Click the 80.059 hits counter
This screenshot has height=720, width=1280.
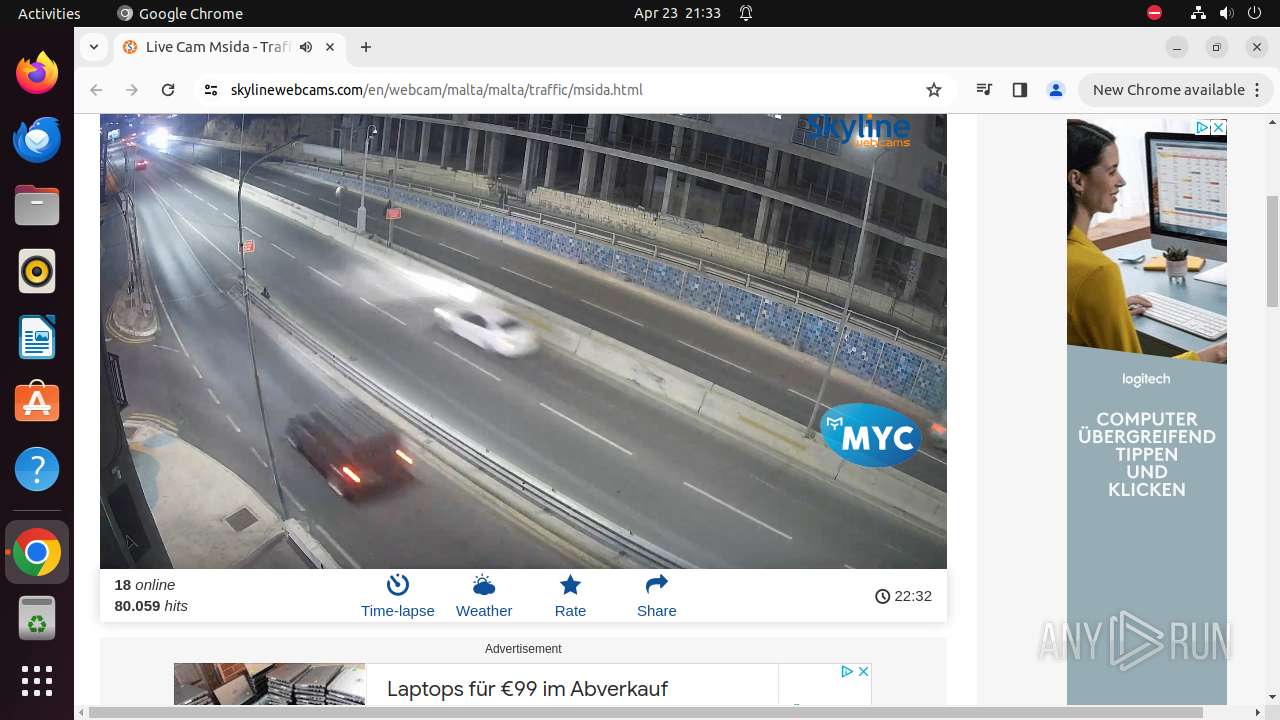(151, 606)
